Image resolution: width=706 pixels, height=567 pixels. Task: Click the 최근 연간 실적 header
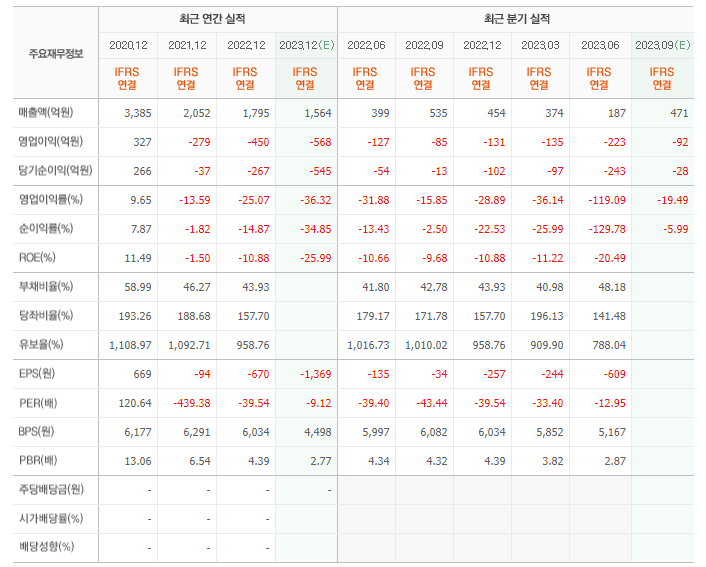(212, 19)
